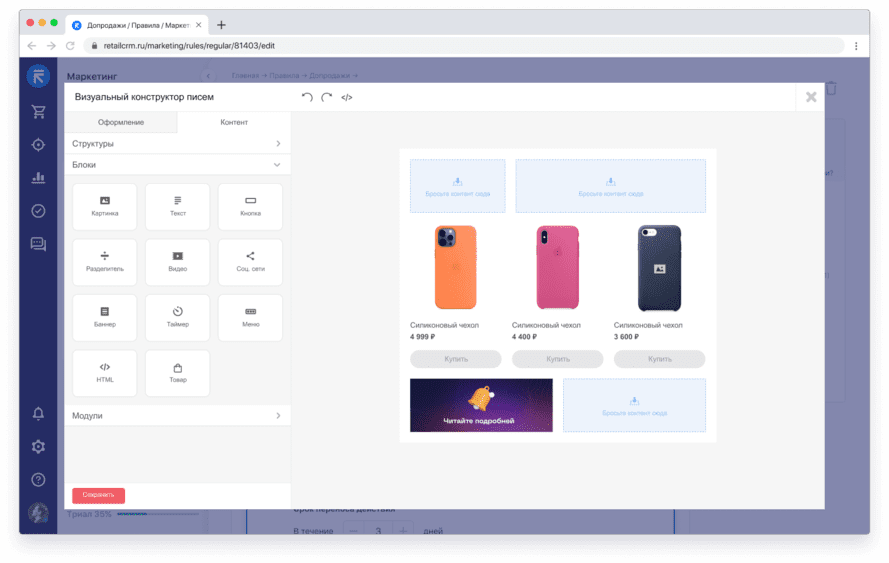Image resolution: width=889 pixels, height=563 pixels.
Task: Add a Соц. сети block
Action: pyautogui.click(x=250, y=262)
